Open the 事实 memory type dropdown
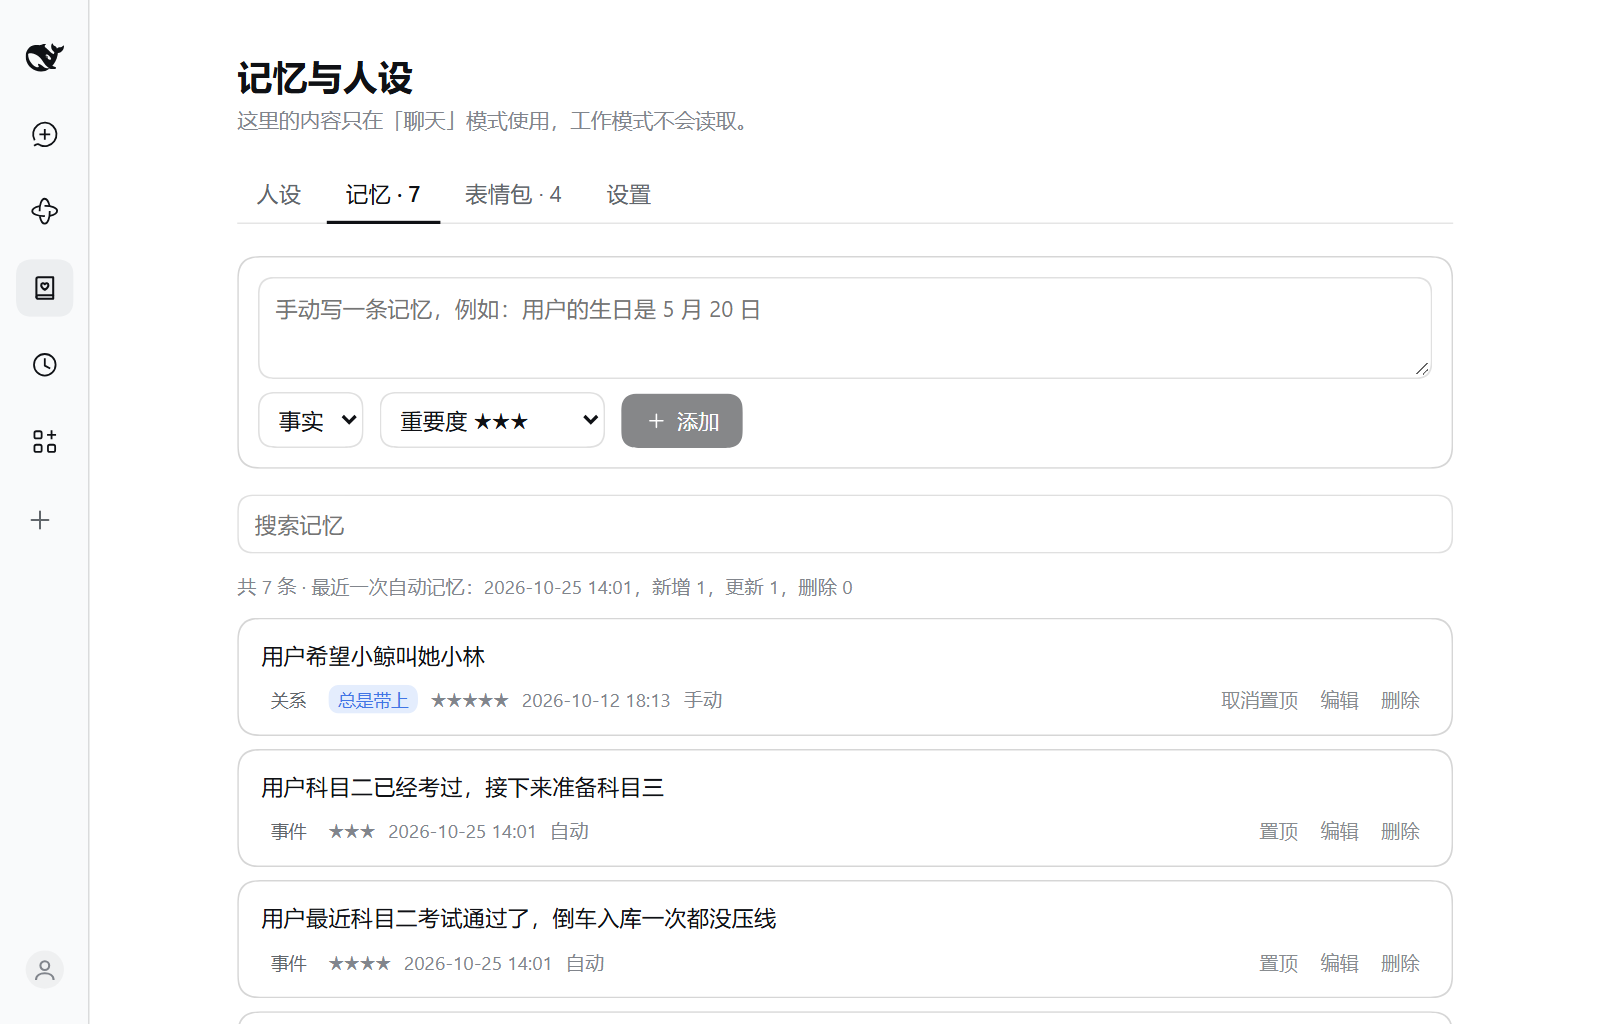This screenshot has height=1024, width=1600. tap(311, 421)
